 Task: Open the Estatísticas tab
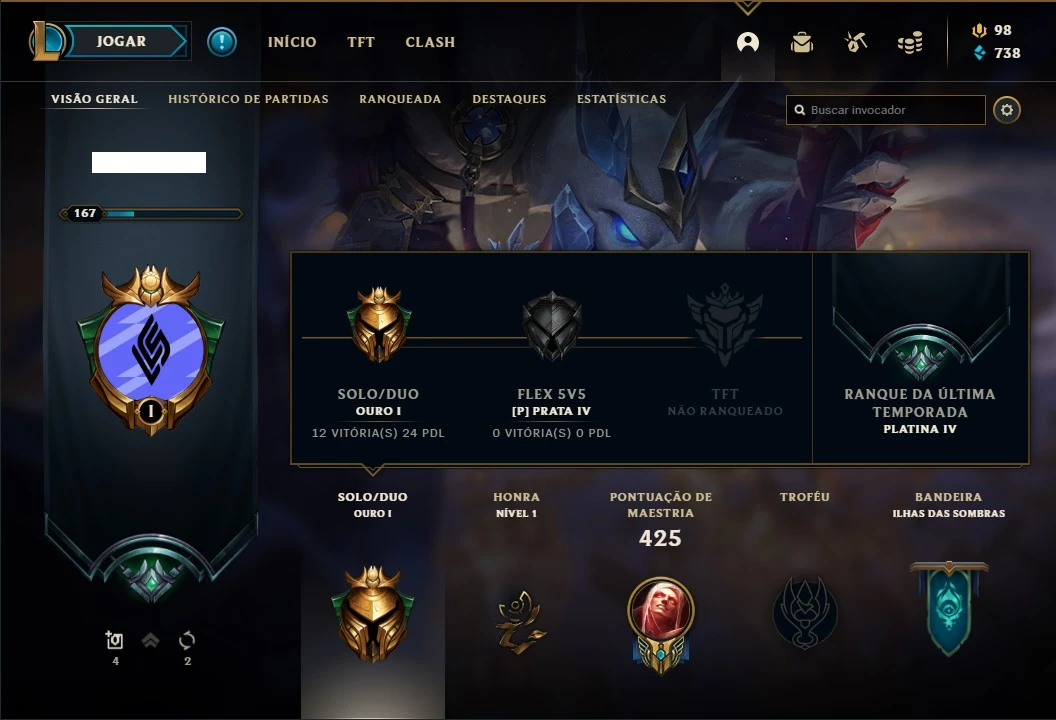[622, 99]
